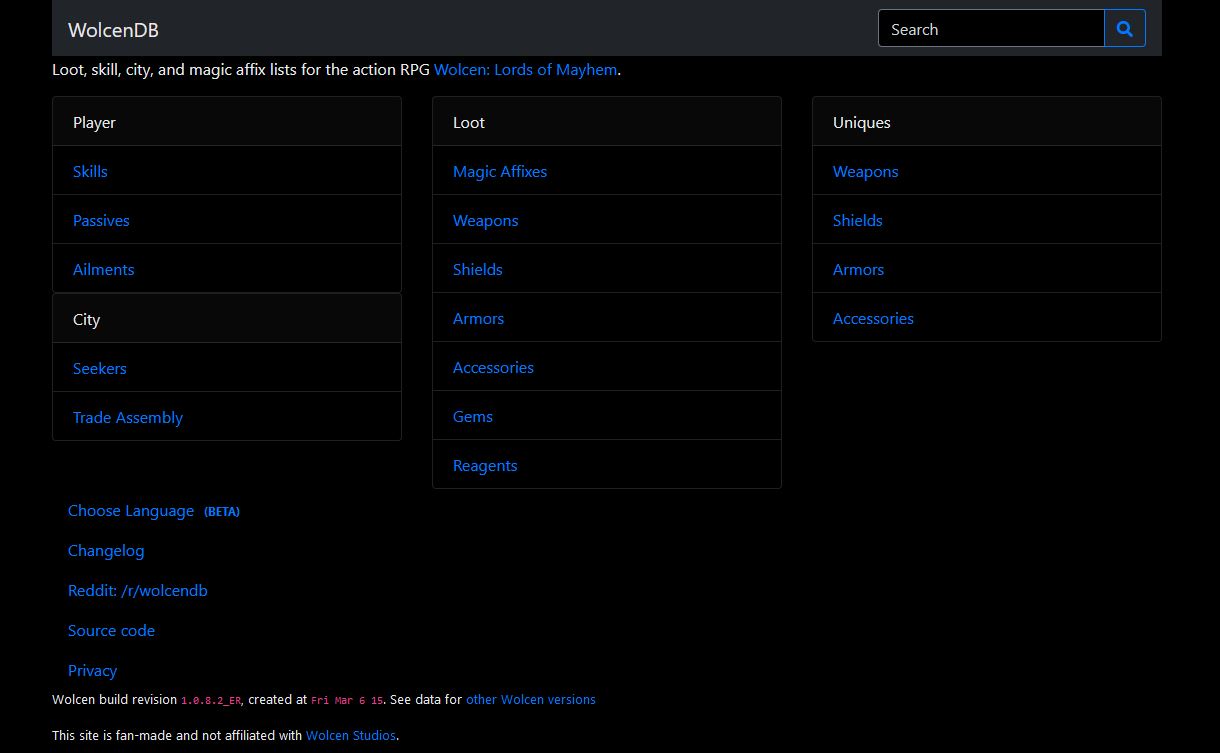Follow the Wolcen: Lords of Mayhem link

pyautogui.click(x=525, y=70)
